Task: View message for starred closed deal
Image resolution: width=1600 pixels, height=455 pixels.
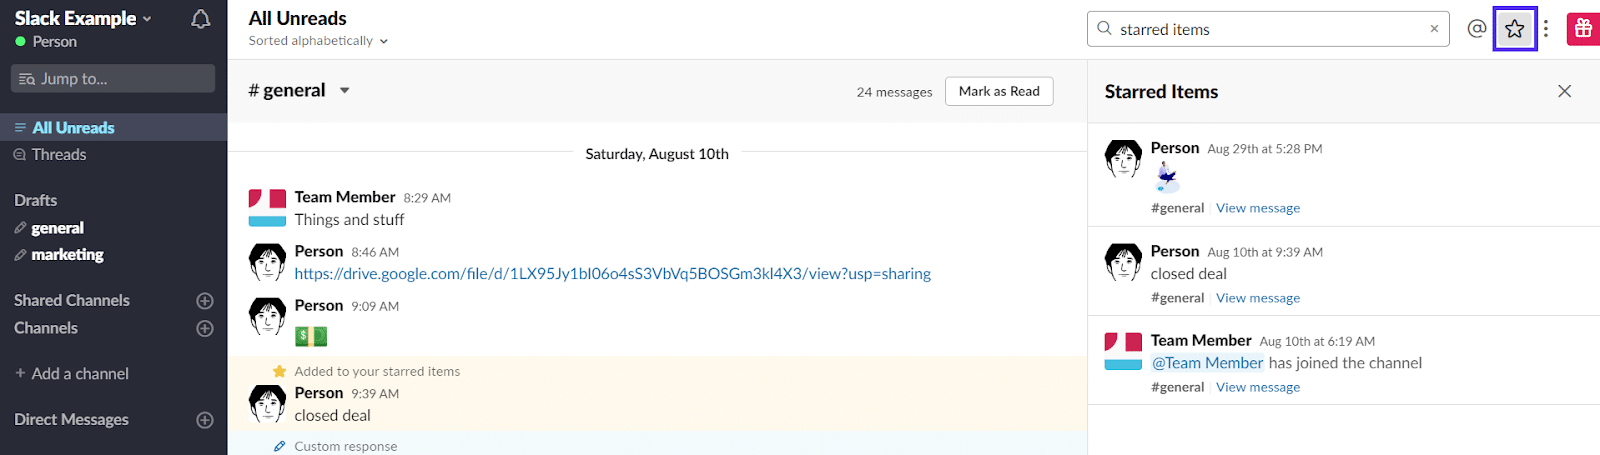Action: pyautogui.click(x=1258, y=298)
